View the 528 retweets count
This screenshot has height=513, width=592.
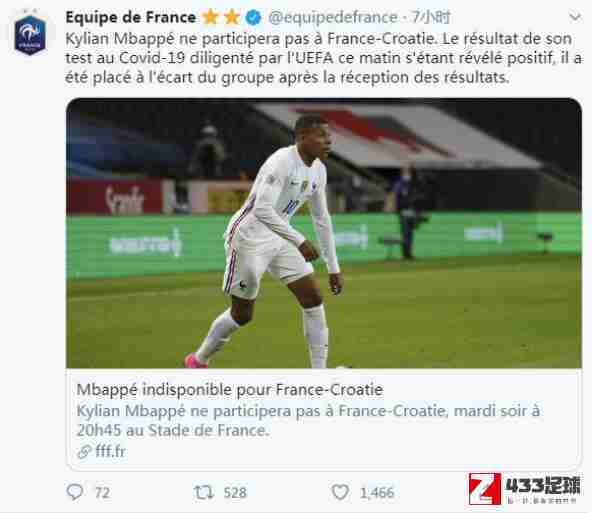[x=235, y=493]
